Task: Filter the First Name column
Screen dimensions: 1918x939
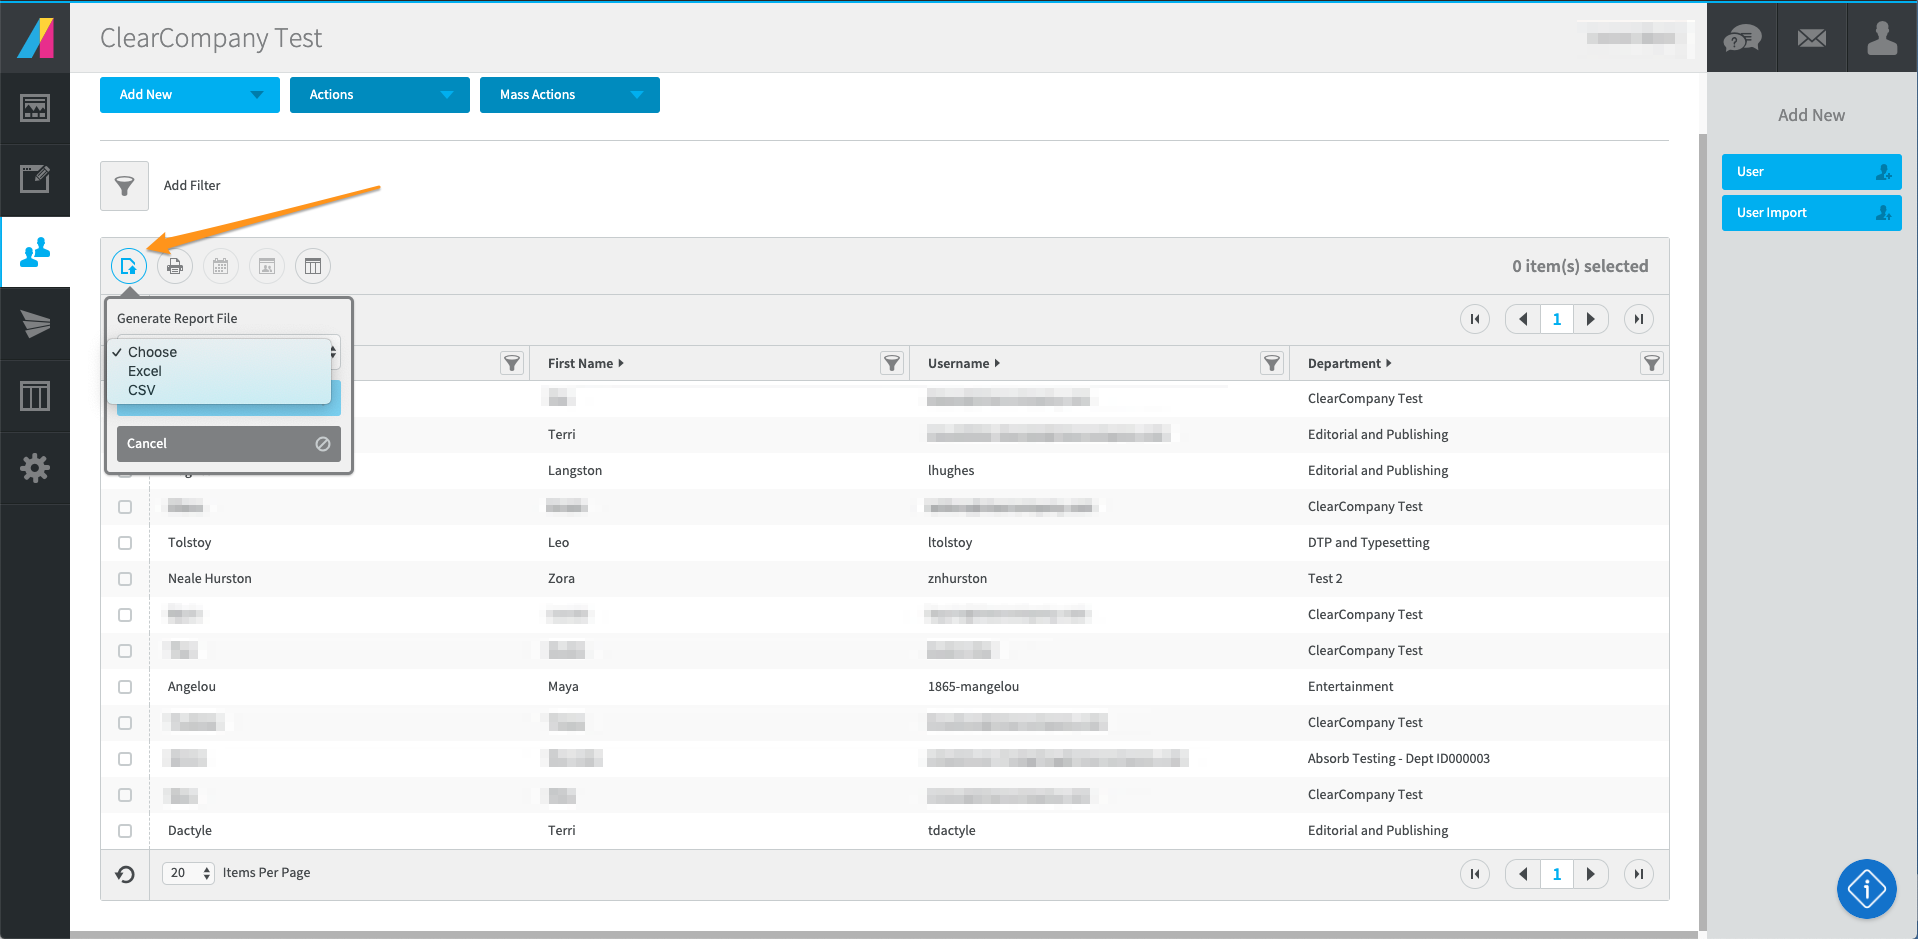Action: (892, 363)
